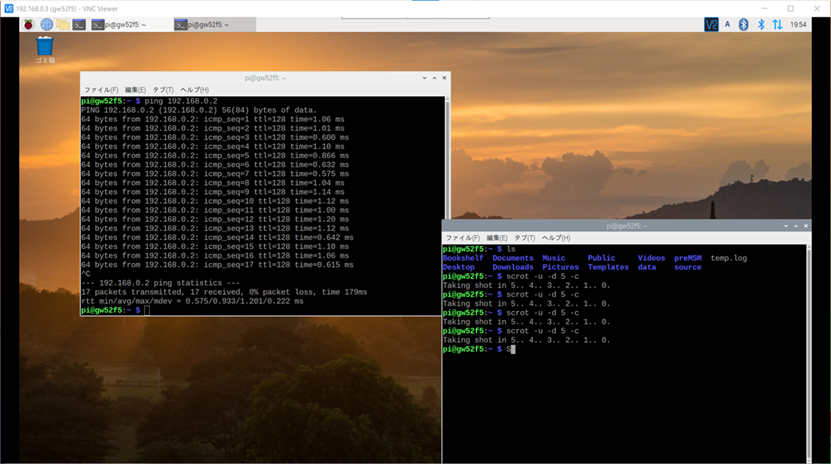This screenshot has height=464, width=831.
Task: Click the VNC server tray icon
Action: (x=711, y=24)
